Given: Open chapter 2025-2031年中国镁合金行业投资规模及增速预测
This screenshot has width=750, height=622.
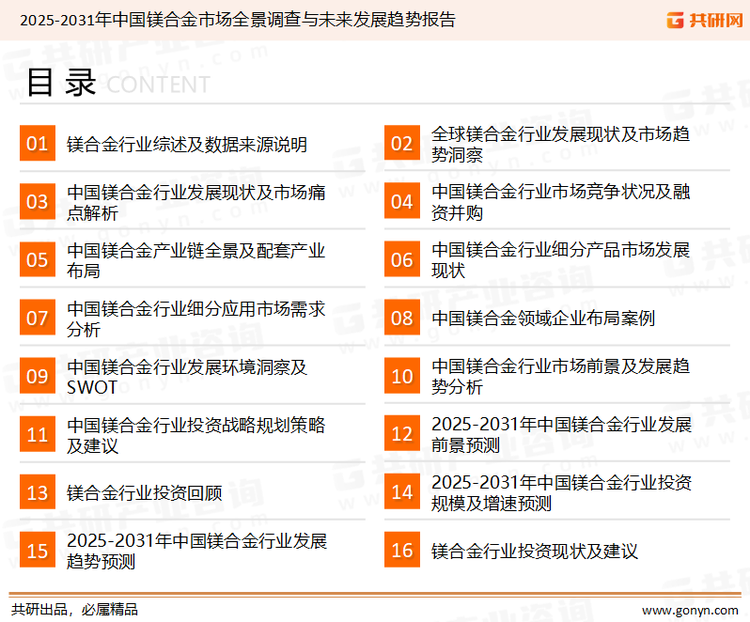Looking at the screenshot, I should click(x=562, y=493).
